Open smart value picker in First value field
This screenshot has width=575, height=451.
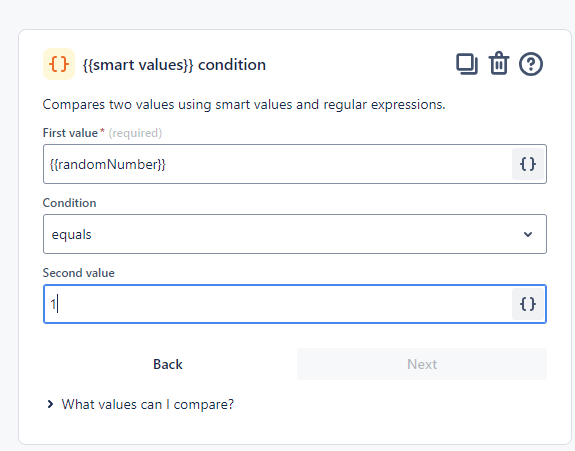click(x=528, y=164)
